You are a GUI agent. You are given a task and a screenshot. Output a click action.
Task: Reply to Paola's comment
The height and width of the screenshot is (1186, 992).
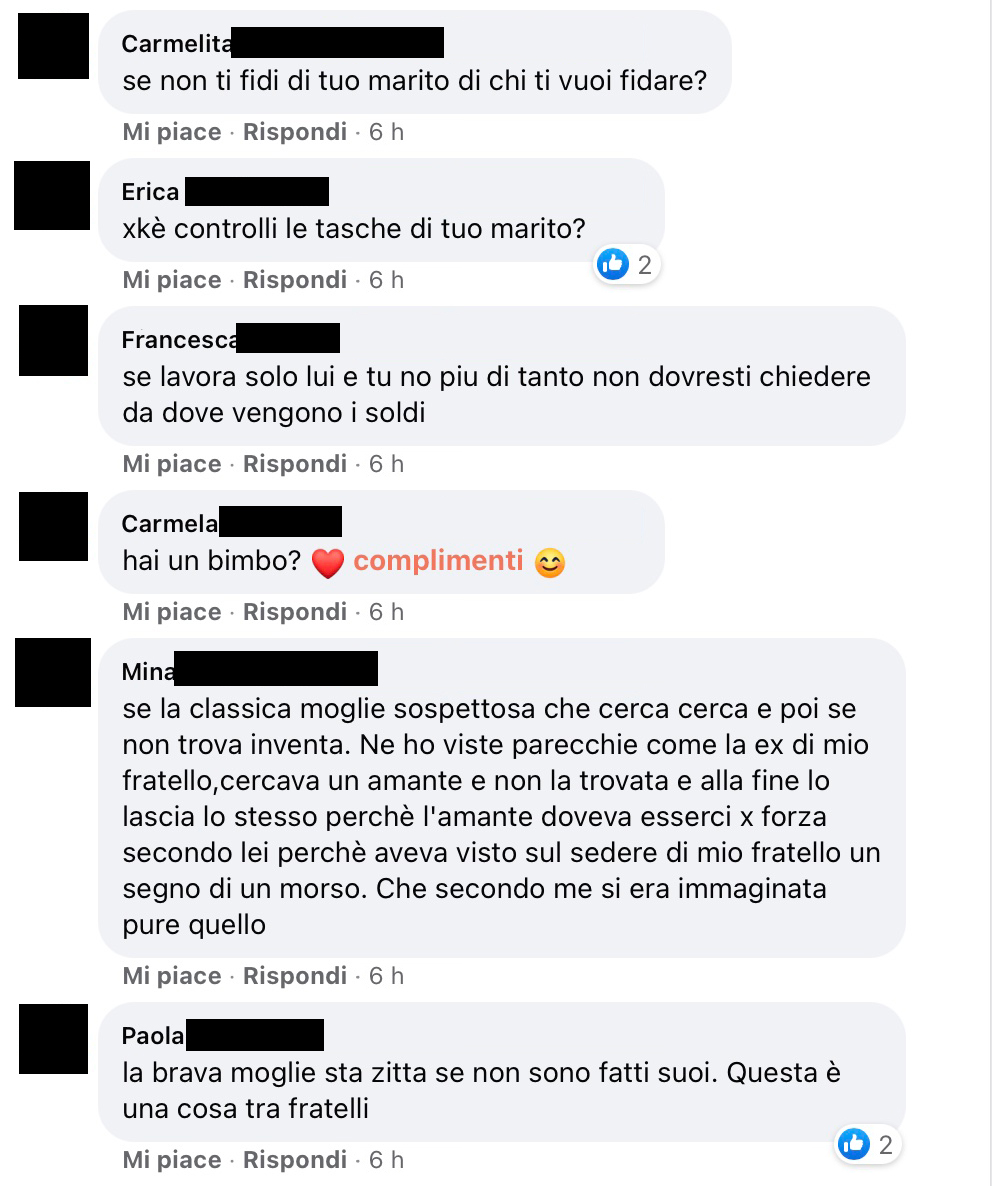pyautogui.click(x=295, y=1160)
